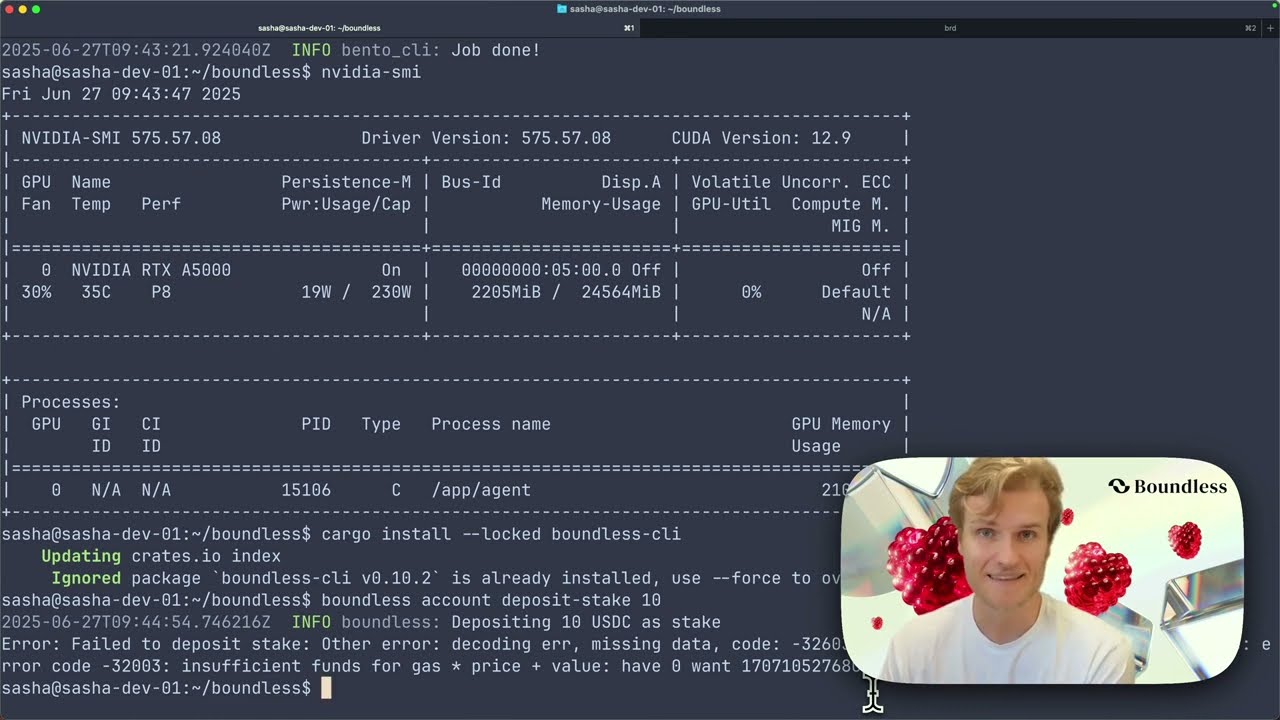
Task: Click the nvidia-smi command text
Action: click(374, 72)
